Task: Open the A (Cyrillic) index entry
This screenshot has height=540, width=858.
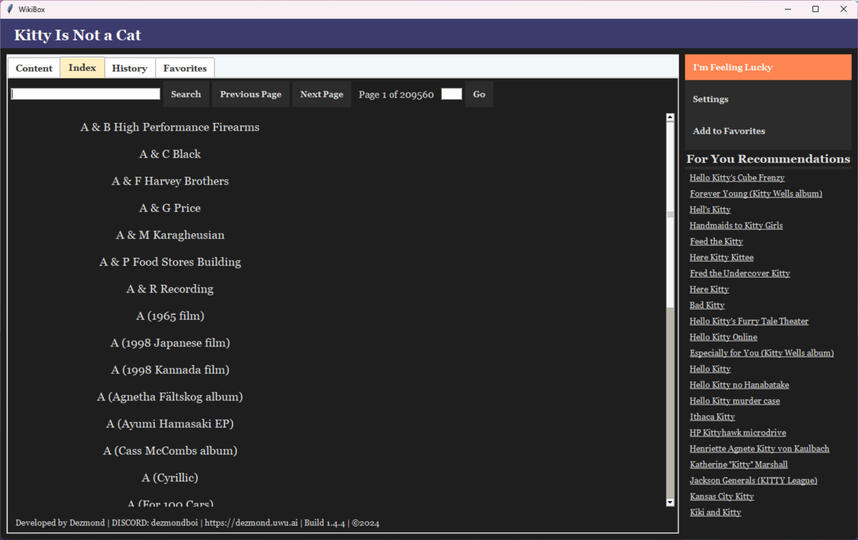Action: click(x=170, y=478)
